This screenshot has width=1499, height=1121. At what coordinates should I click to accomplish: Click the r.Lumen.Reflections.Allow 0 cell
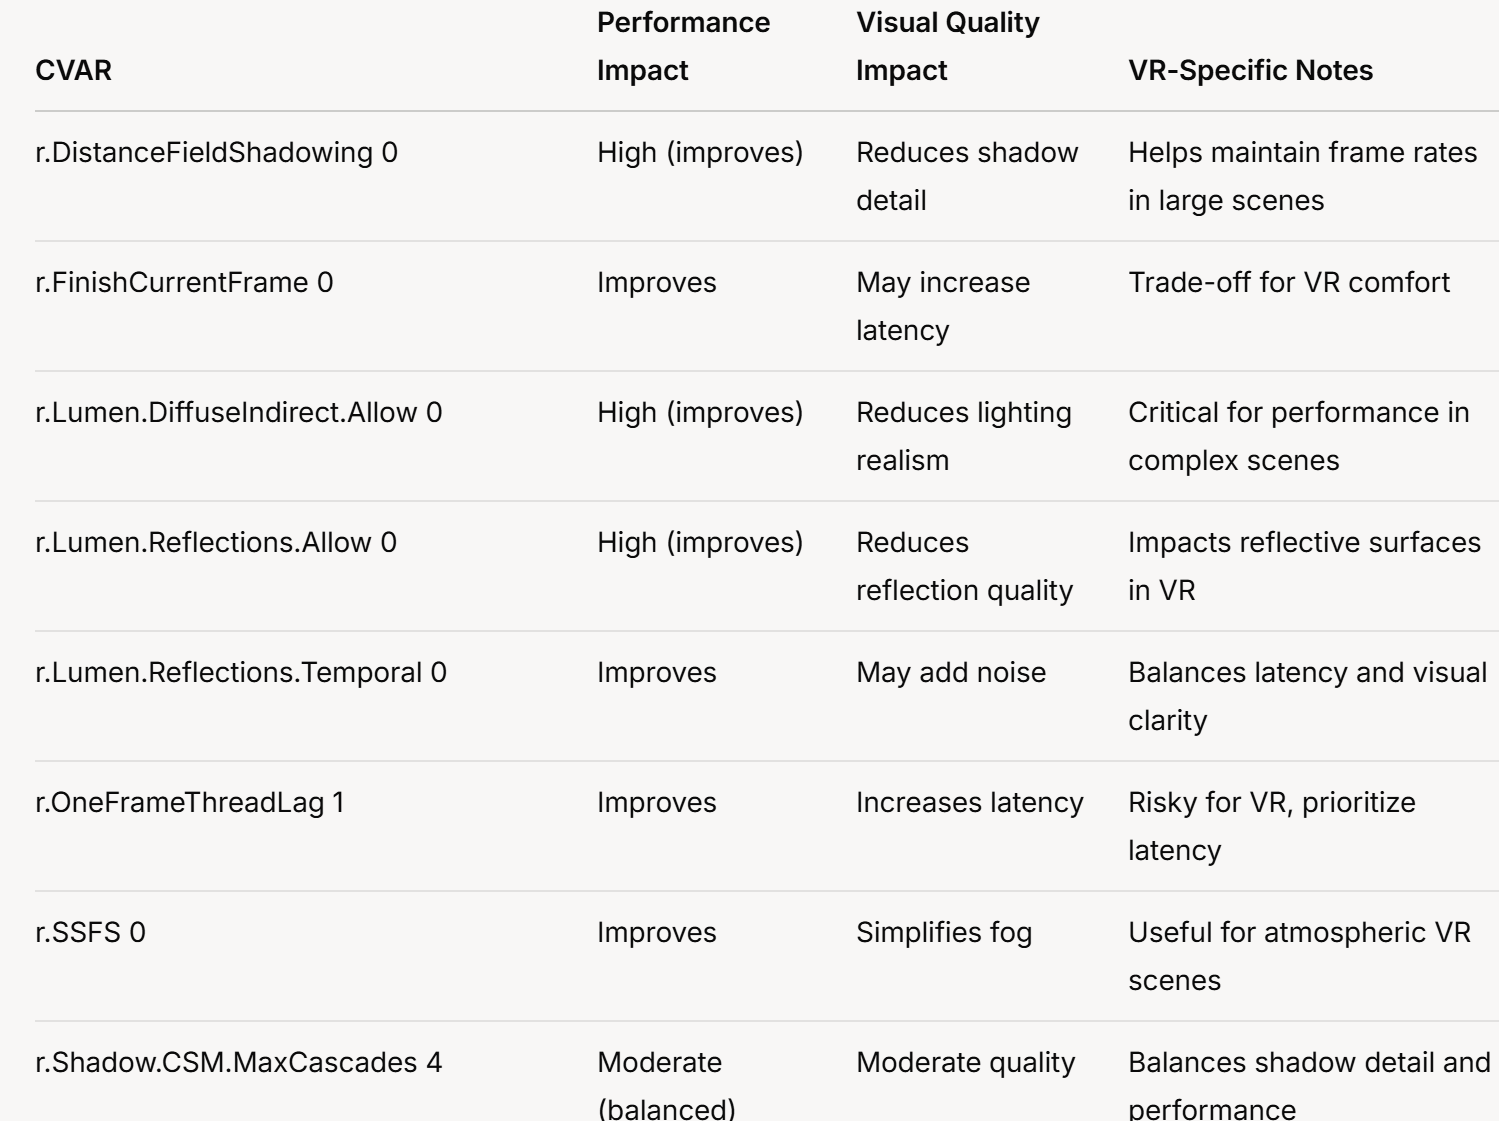(x=216, y=543)
